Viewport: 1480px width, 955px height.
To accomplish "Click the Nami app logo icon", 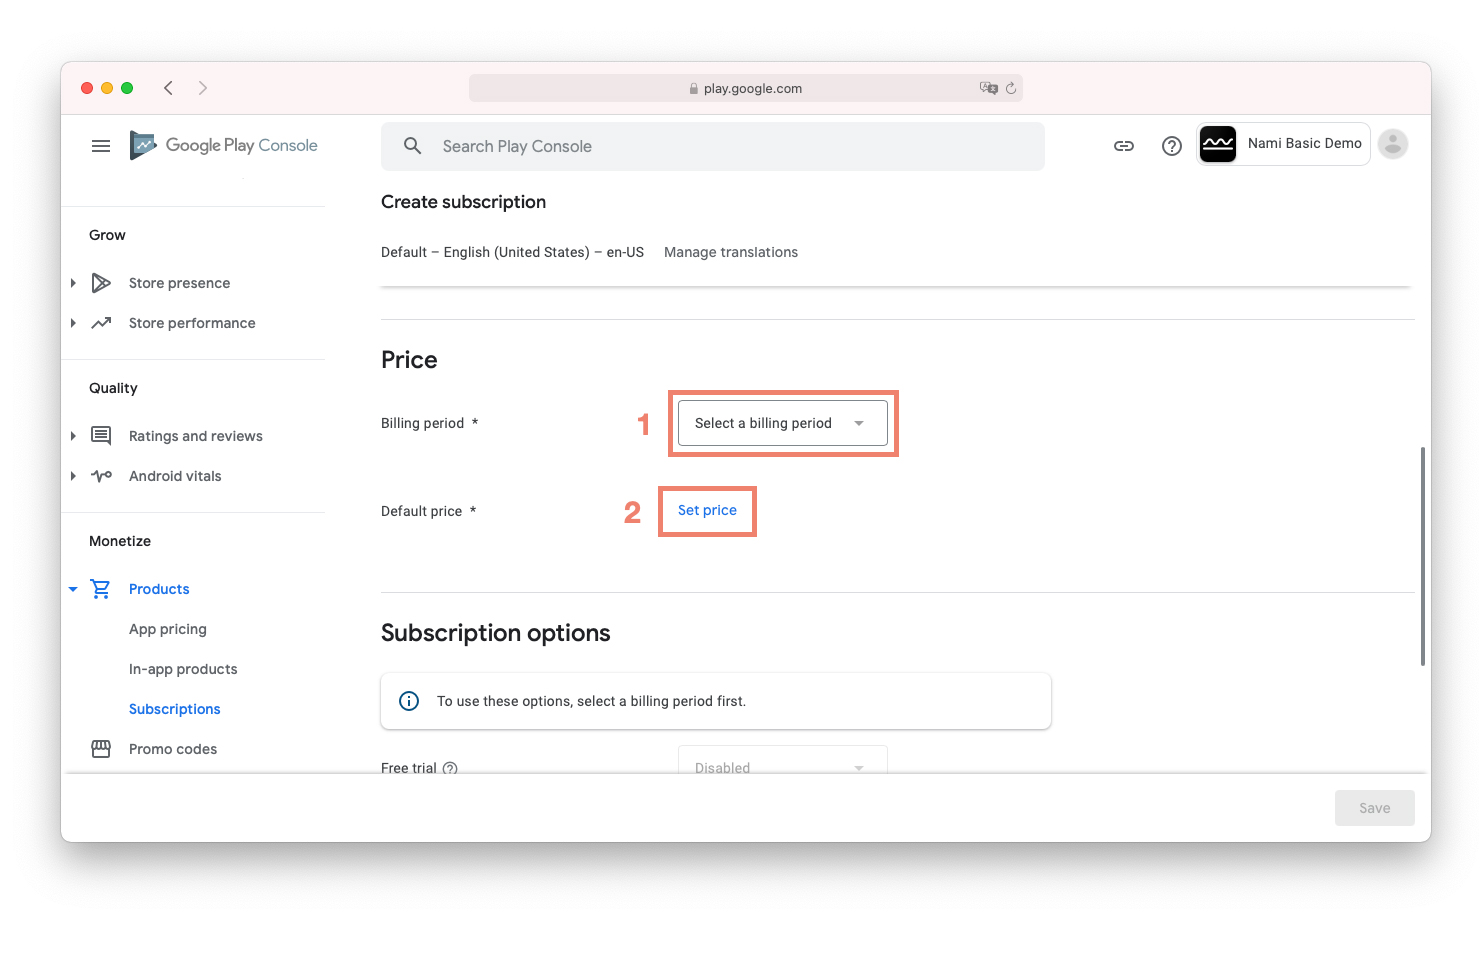I will click(x=1218, y=144).
